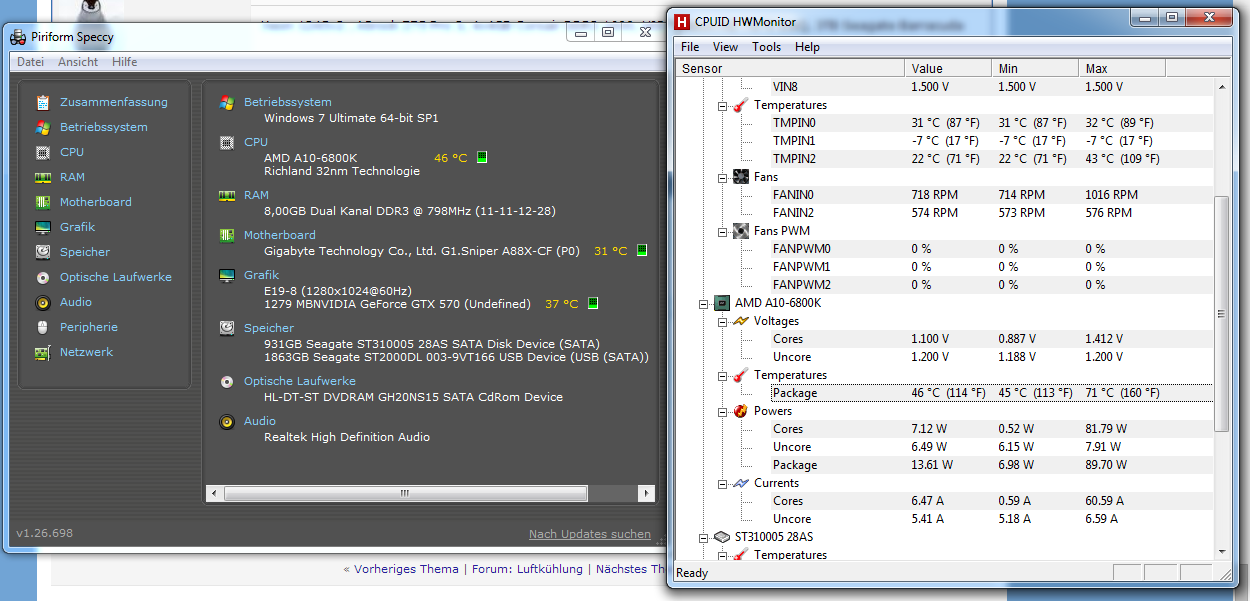
Task: Open the File menu in HWMonitor
Action: point(690,47)
